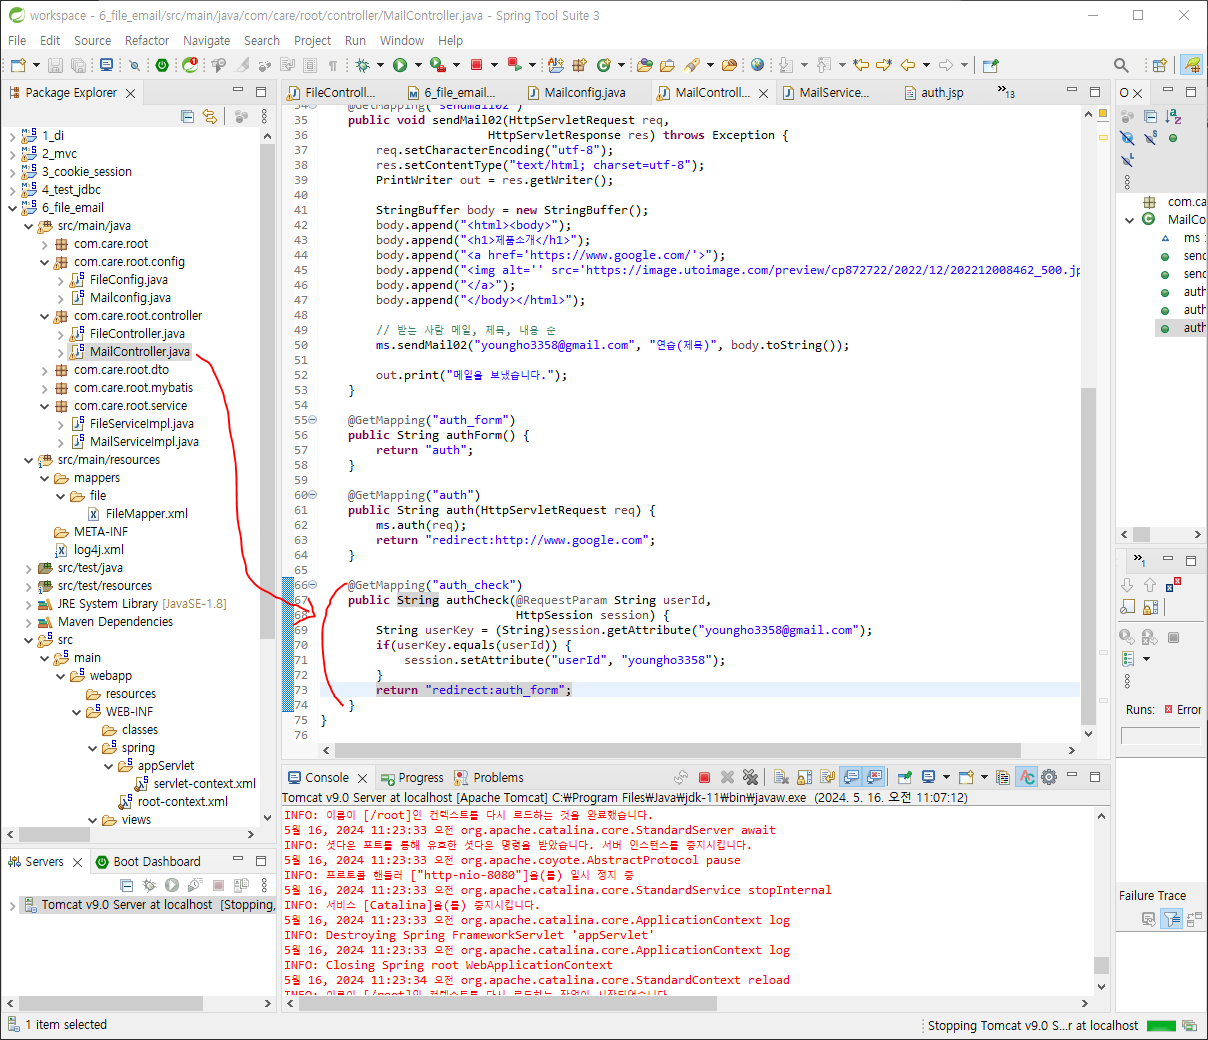Click the Search magnifier icon in main toolbar

1121,65
